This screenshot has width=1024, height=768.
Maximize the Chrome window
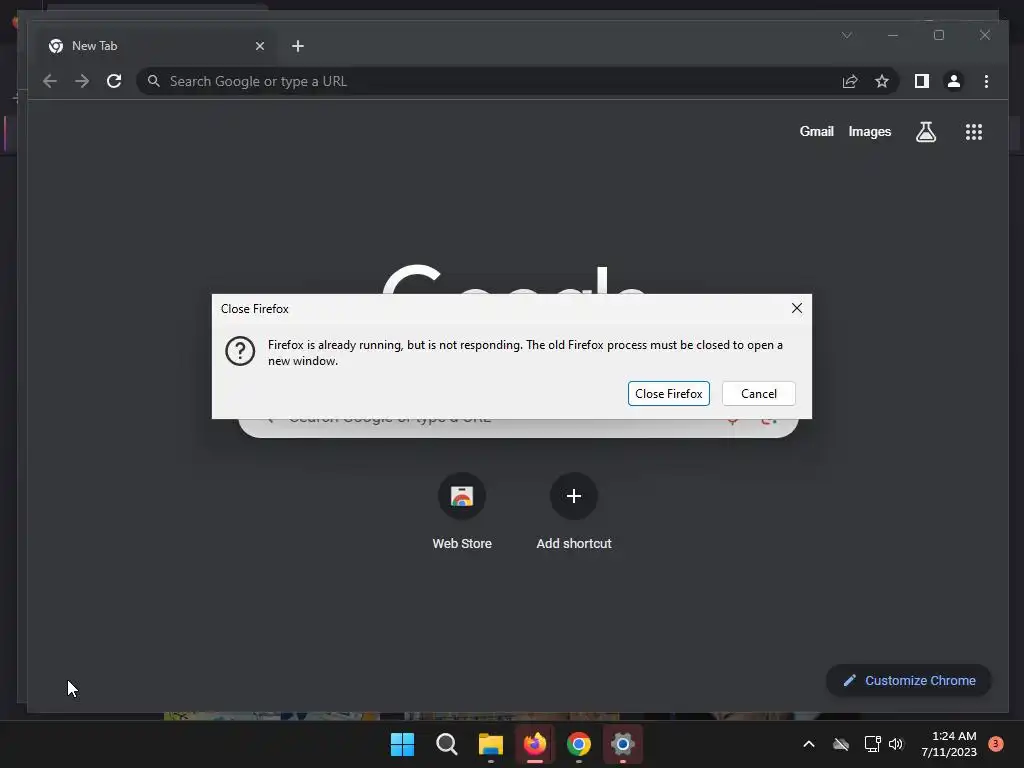pyautogui.click(x=939, y=35)
